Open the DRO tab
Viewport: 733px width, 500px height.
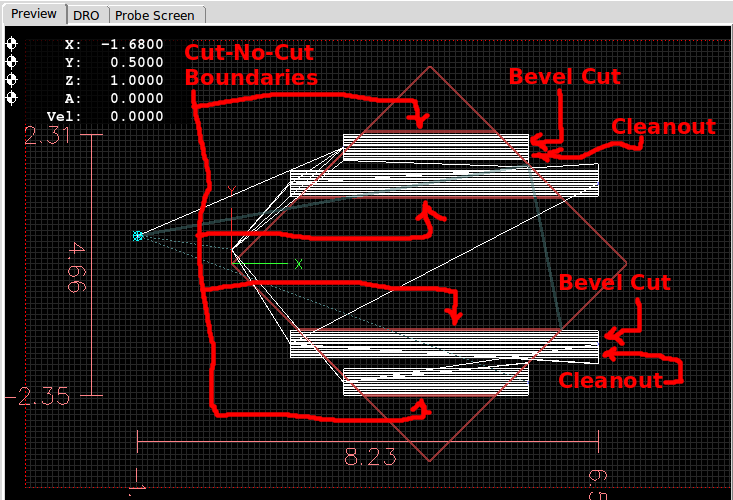tap(87, 15)
